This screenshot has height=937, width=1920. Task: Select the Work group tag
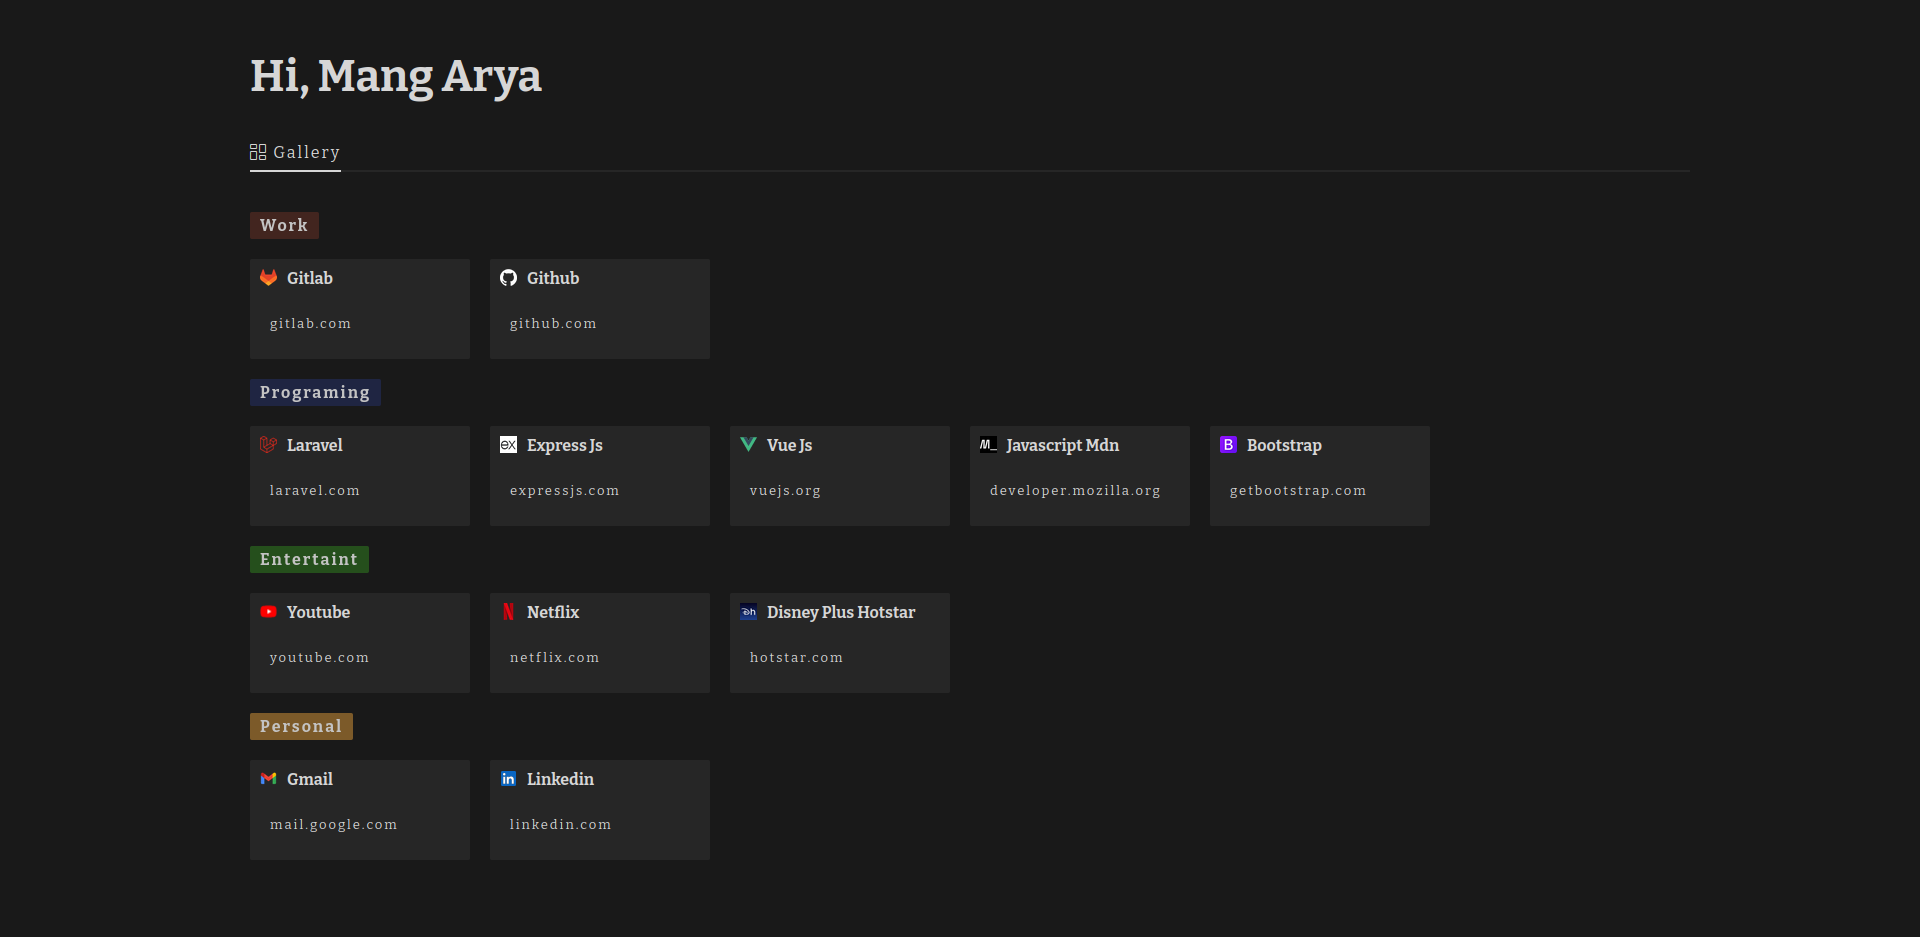(x=284, y=225)
